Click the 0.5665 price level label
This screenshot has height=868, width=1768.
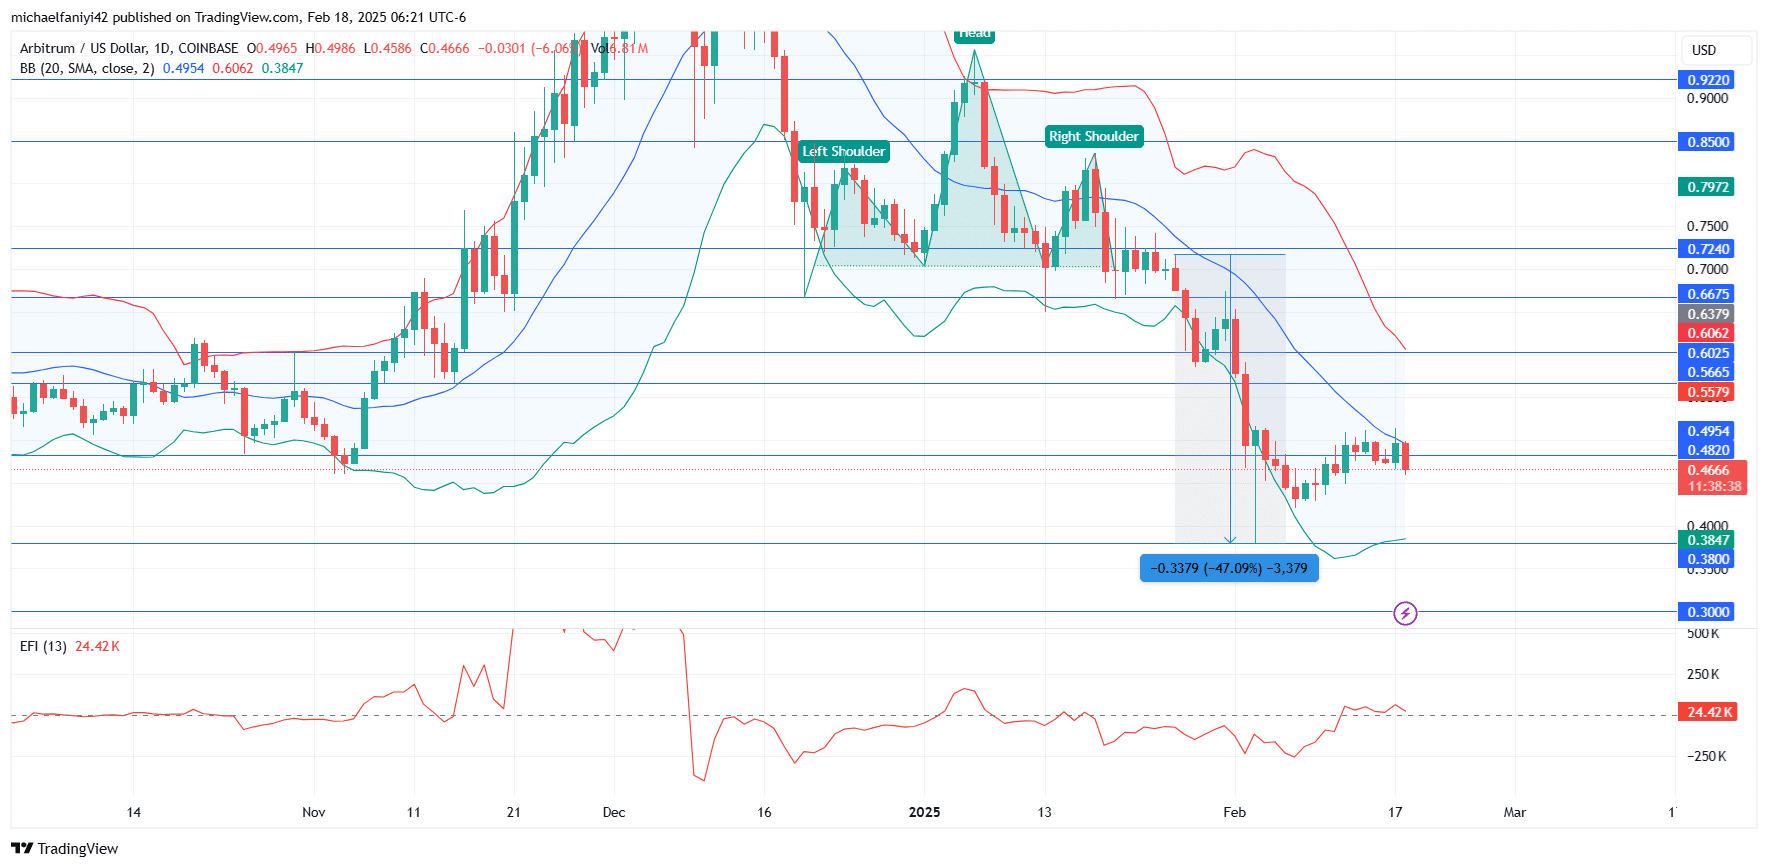tap(1706, 372)
